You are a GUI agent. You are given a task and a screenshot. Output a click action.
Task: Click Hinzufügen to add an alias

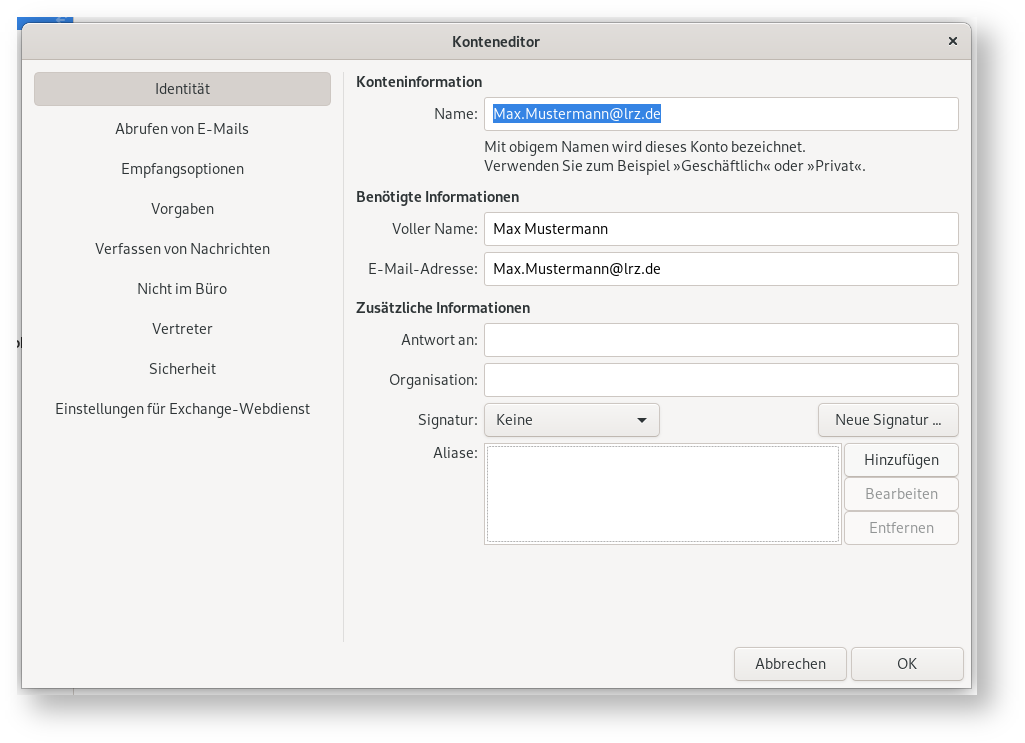(900, 460)
